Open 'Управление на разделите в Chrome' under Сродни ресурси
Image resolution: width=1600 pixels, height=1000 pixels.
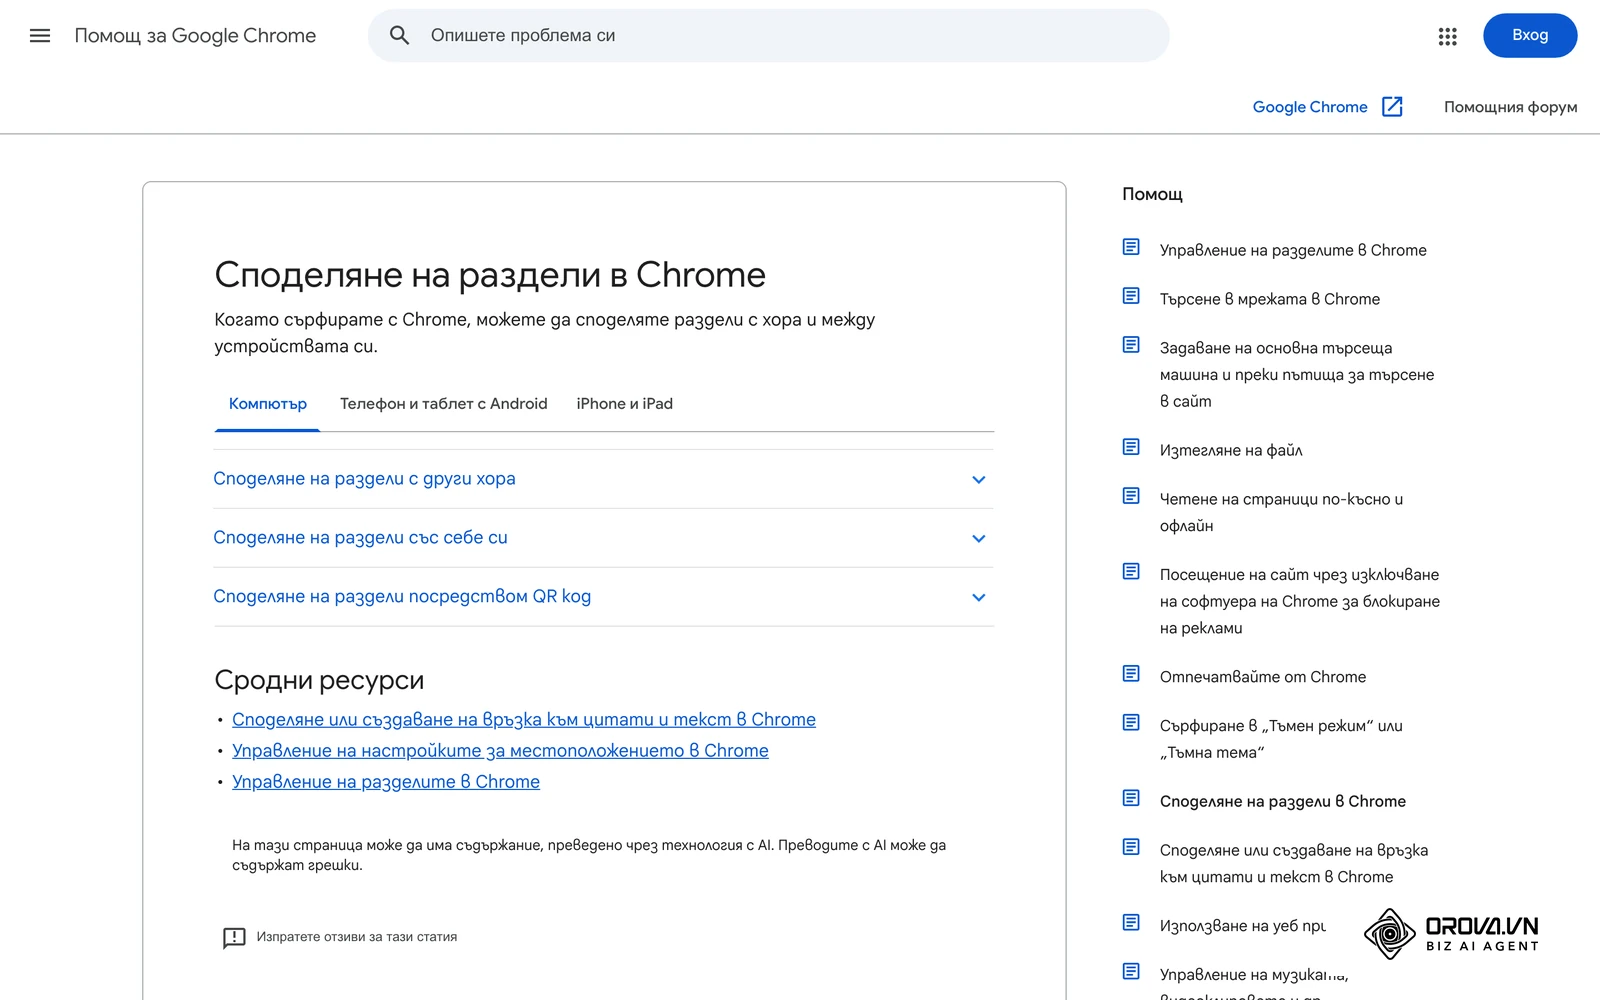click(x=386, y=782)
